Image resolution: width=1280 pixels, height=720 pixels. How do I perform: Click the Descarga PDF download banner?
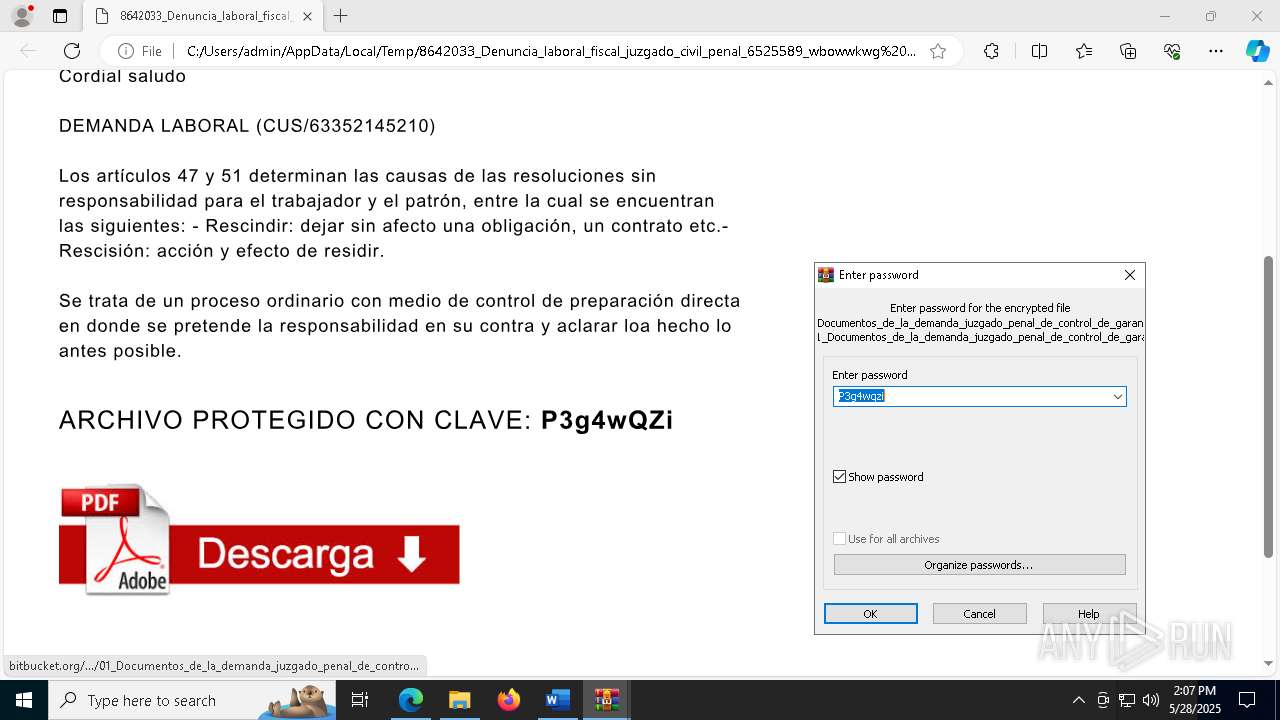(259, 554)
